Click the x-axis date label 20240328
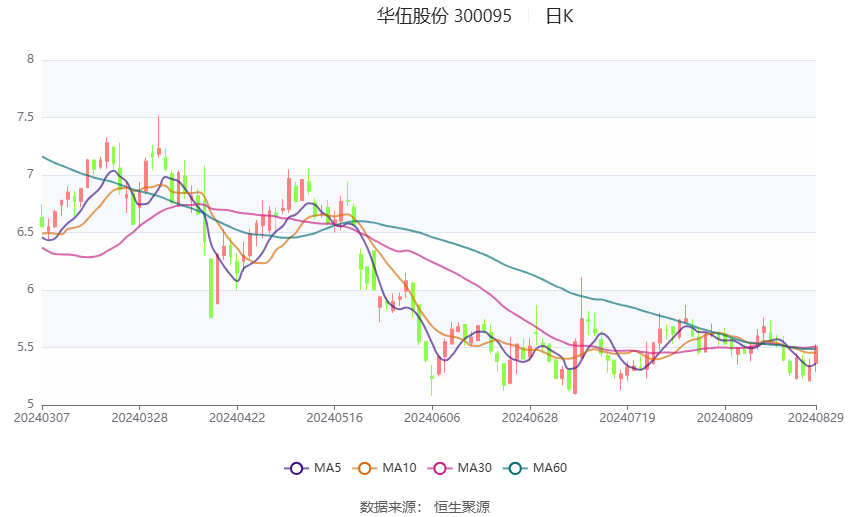The height and width of the screenshot is (517, 850). pyautogui.click(x=139, y=418)
